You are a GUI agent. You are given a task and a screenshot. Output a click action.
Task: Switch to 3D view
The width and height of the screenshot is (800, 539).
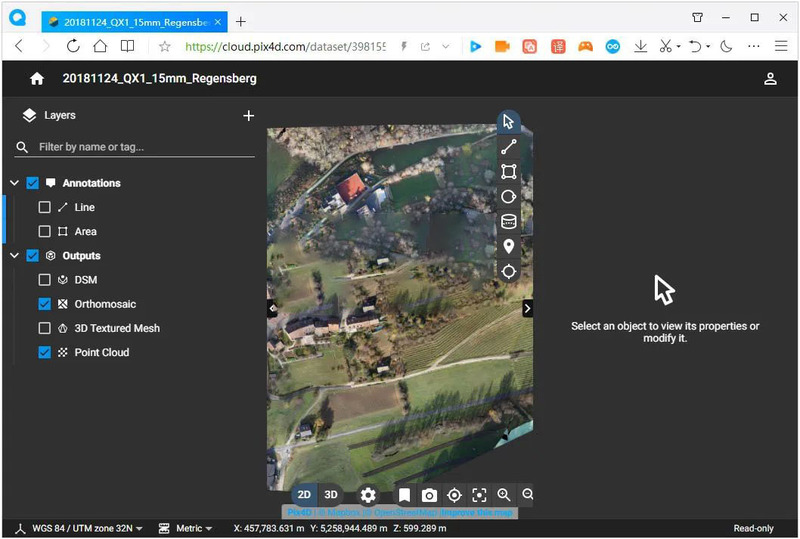pos(331,495)
